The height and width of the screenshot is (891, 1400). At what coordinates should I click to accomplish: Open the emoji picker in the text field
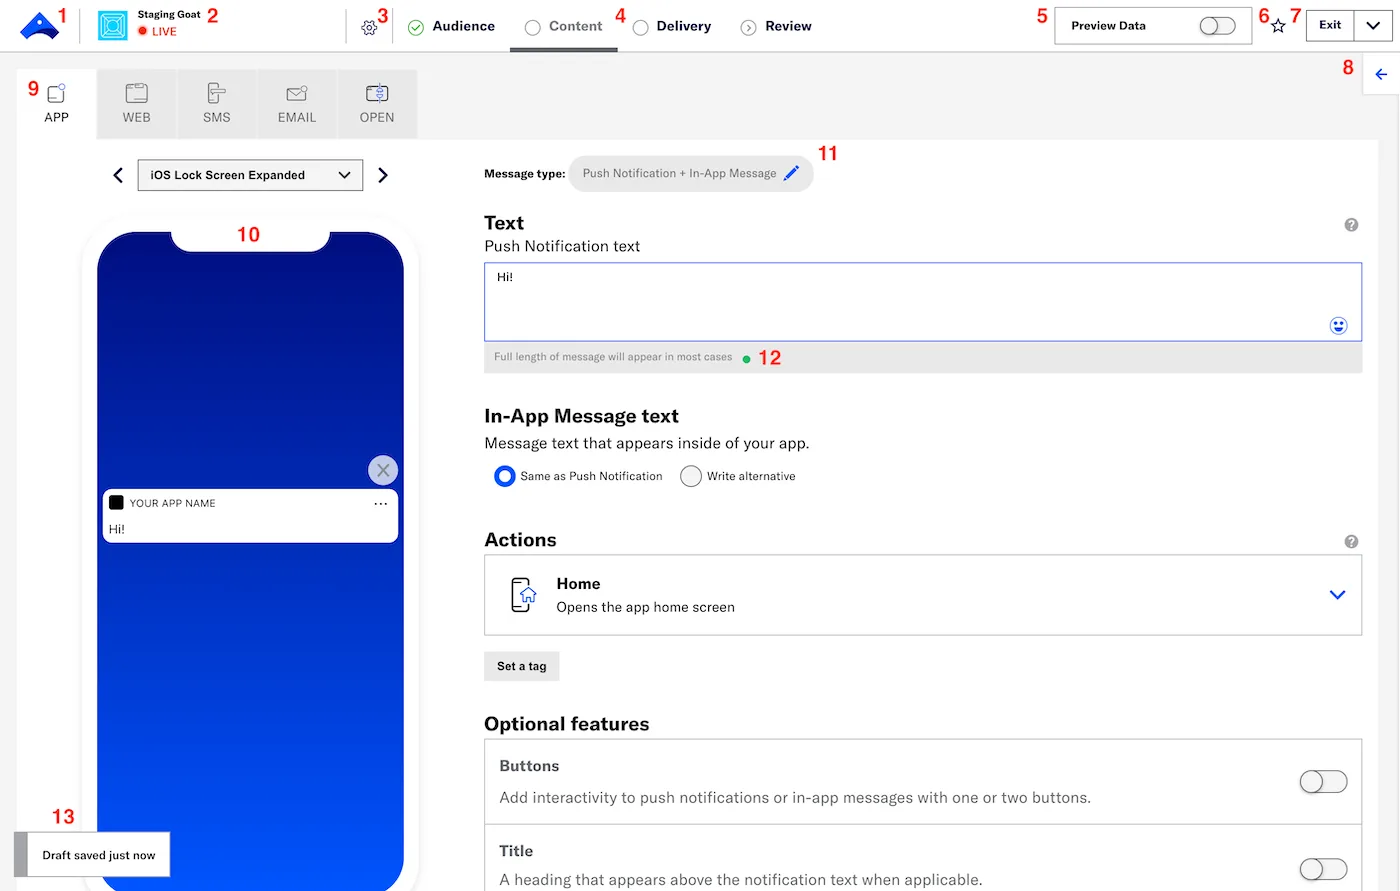[x=1338, y=325]
